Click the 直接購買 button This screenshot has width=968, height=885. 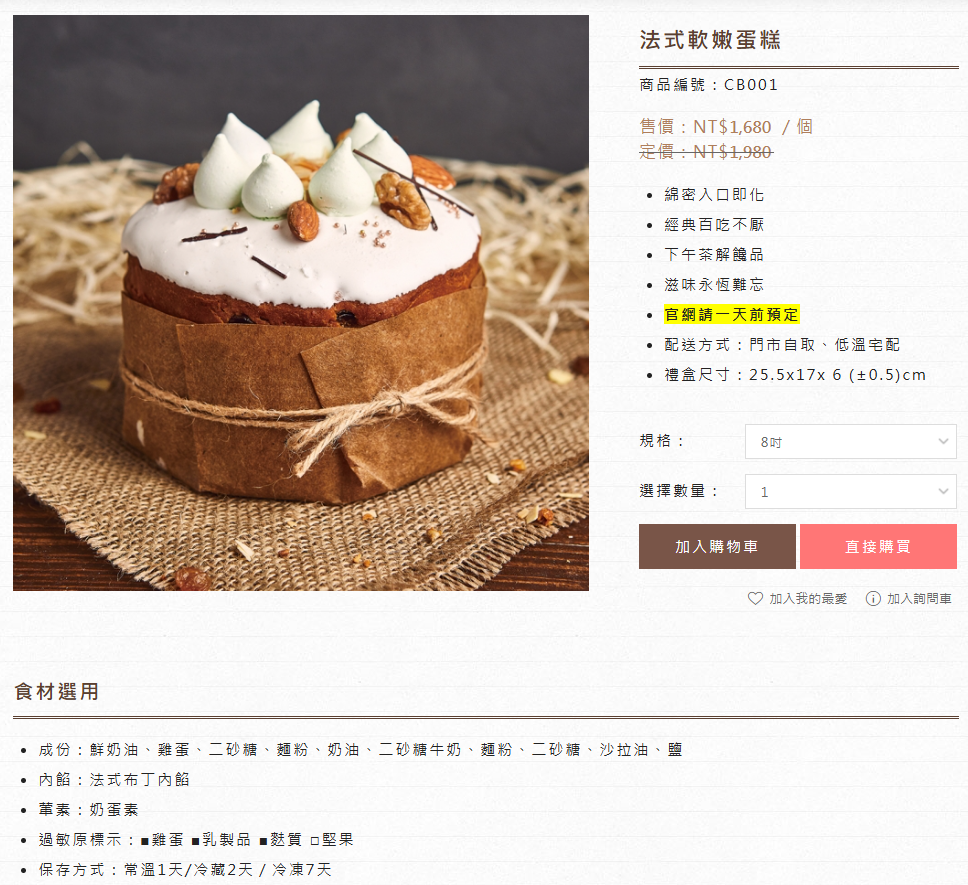[x=878, y=546]
